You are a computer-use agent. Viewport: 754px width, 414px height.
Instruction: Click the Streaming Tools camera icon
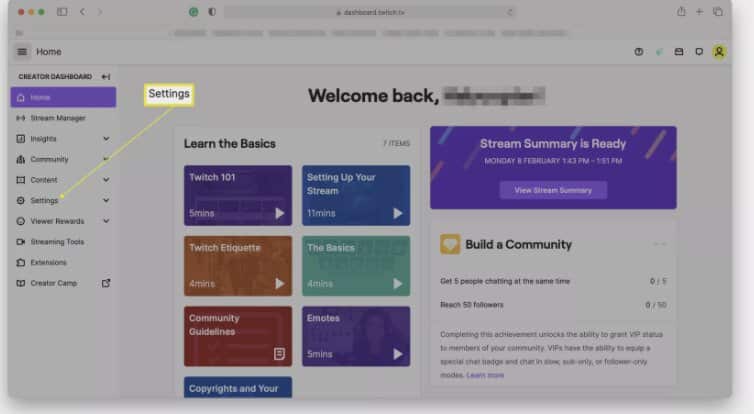coord(21,242)
